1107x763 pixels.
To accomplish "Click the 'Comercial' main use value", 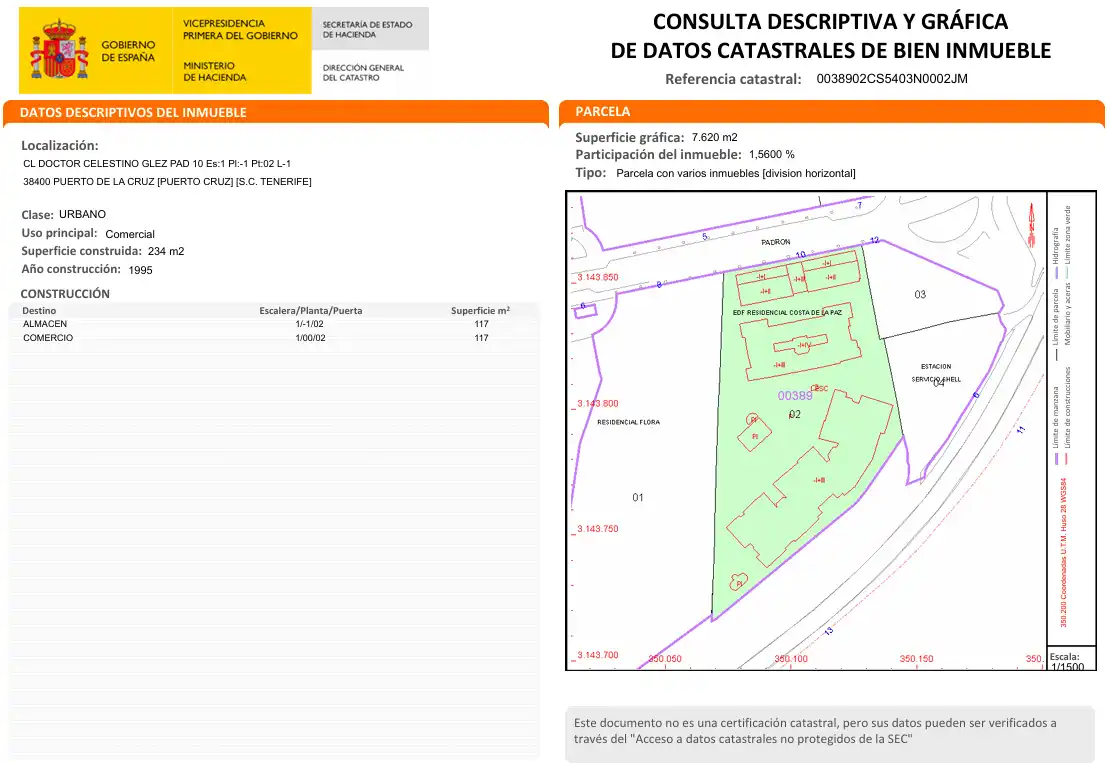I will (130, 234).
